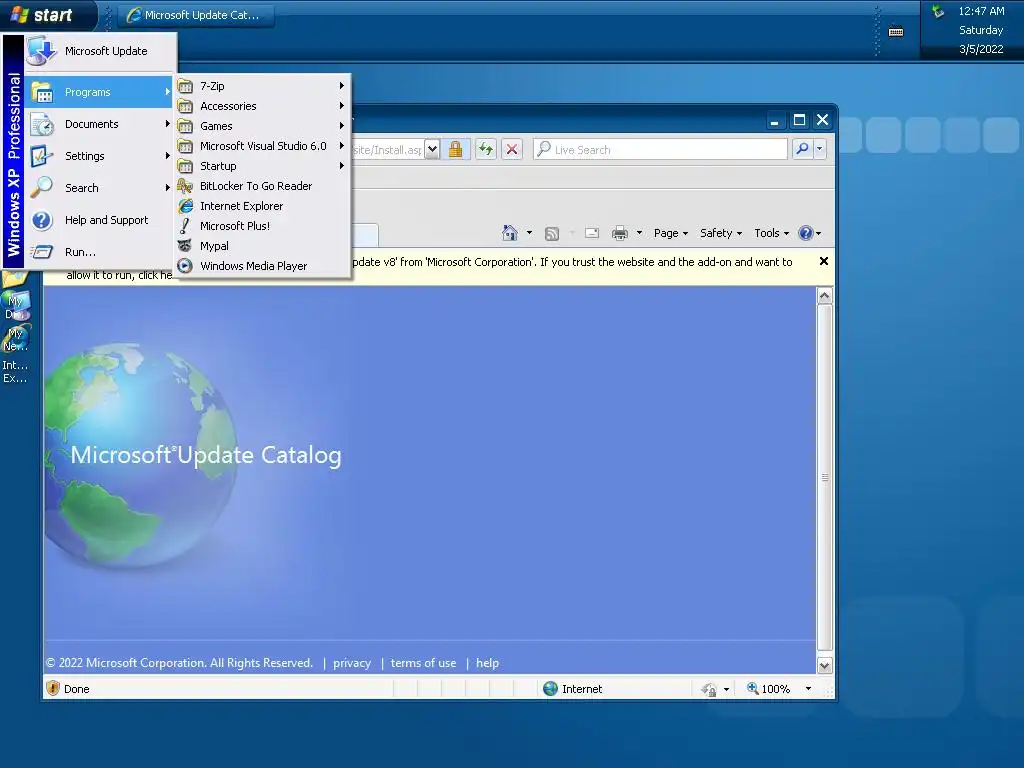1024x768 pixels.
Task: Open the Page menu
Action: pyautogui.click(x=671, y=233)
